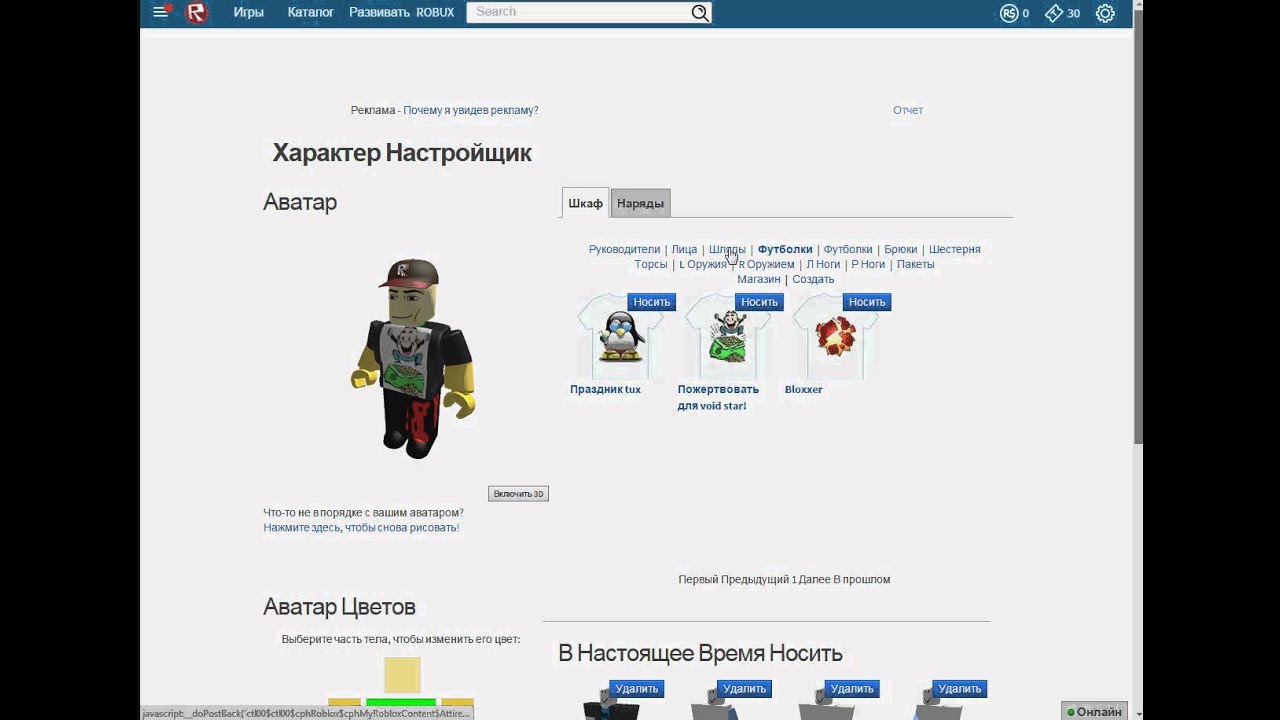Click Носить on Пожертвовать для void star shirt
The width and height of the screenshot is (1280, 720).
[759, 302]
